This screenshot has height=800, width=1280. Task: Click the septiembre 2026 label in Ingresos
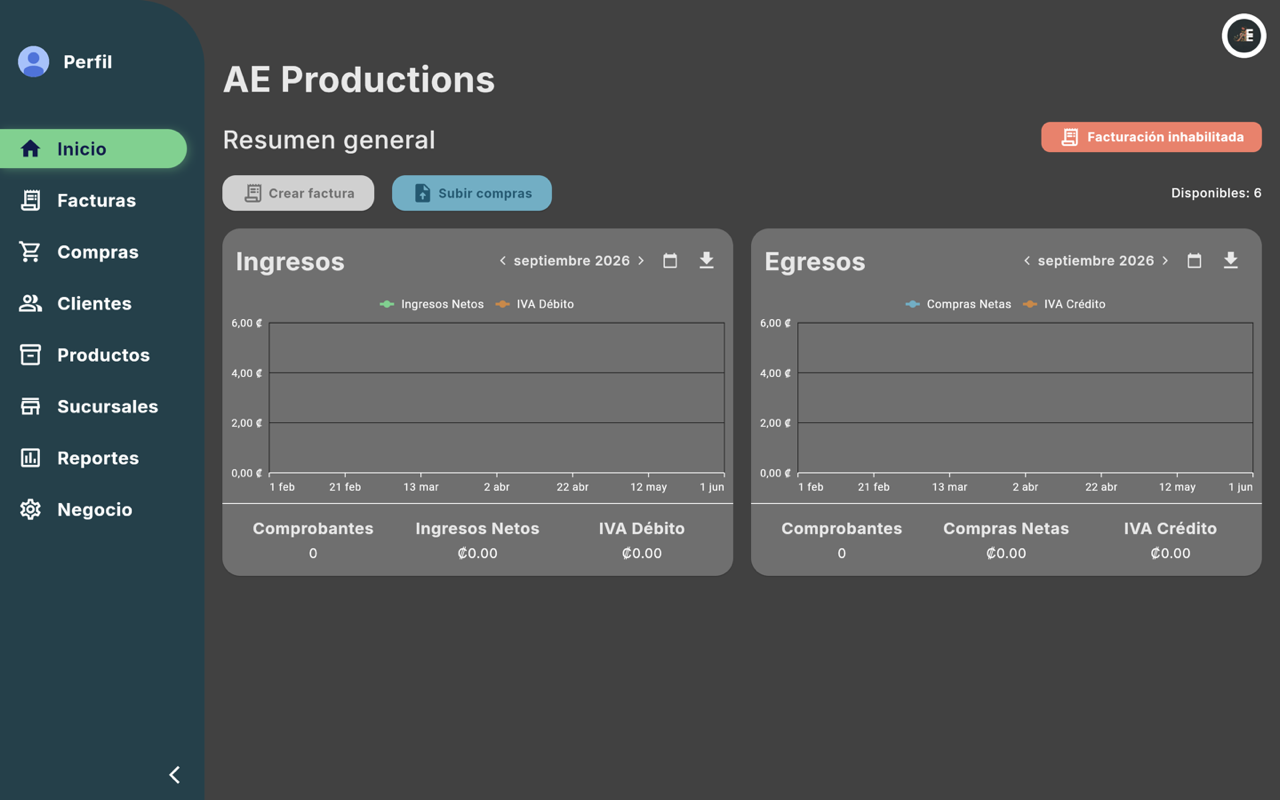572,261
